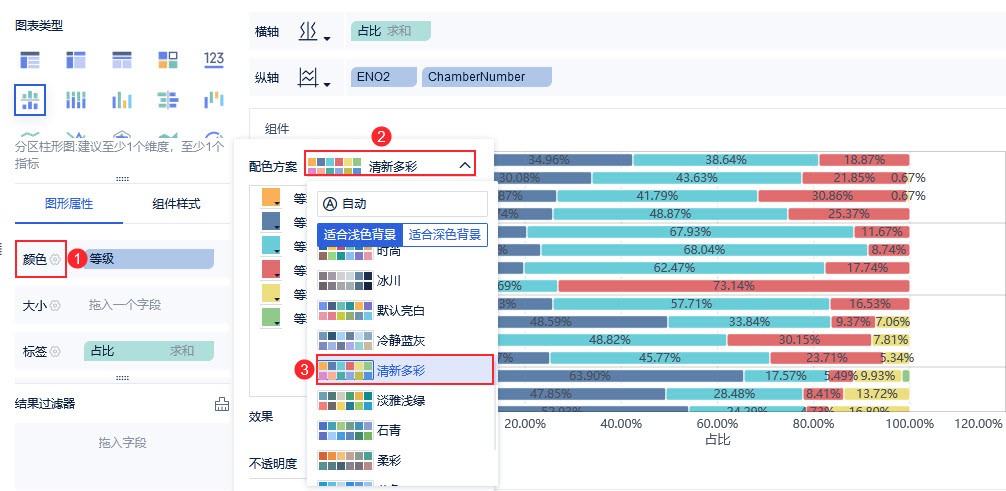Choose the partitioned column chart icon
This screenshot has height=491, width=1006.
tap(29, 99)
